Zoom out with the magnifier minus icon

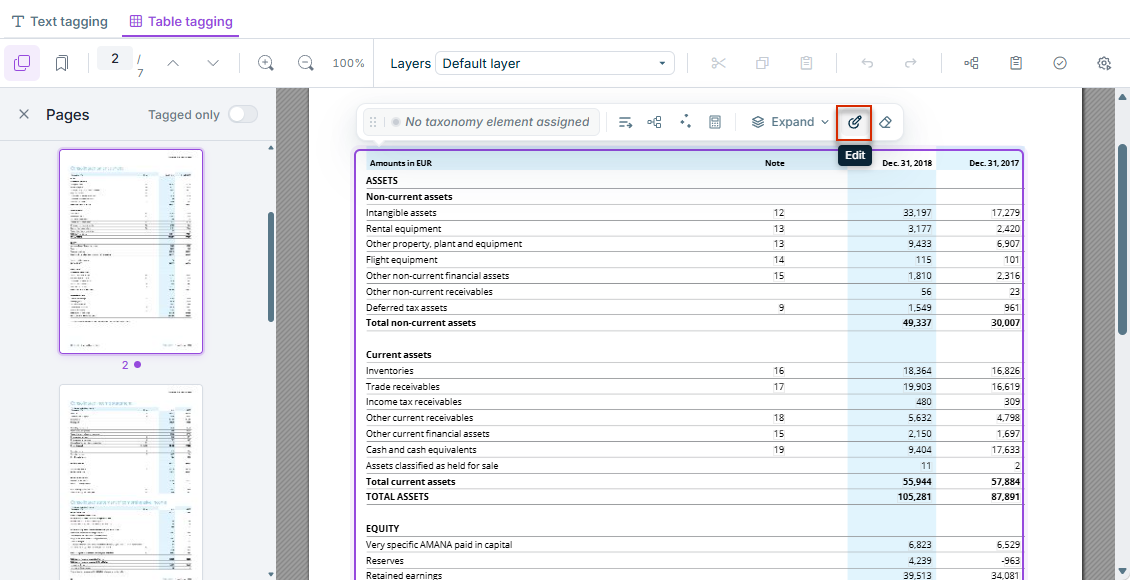tap(306, 63)
